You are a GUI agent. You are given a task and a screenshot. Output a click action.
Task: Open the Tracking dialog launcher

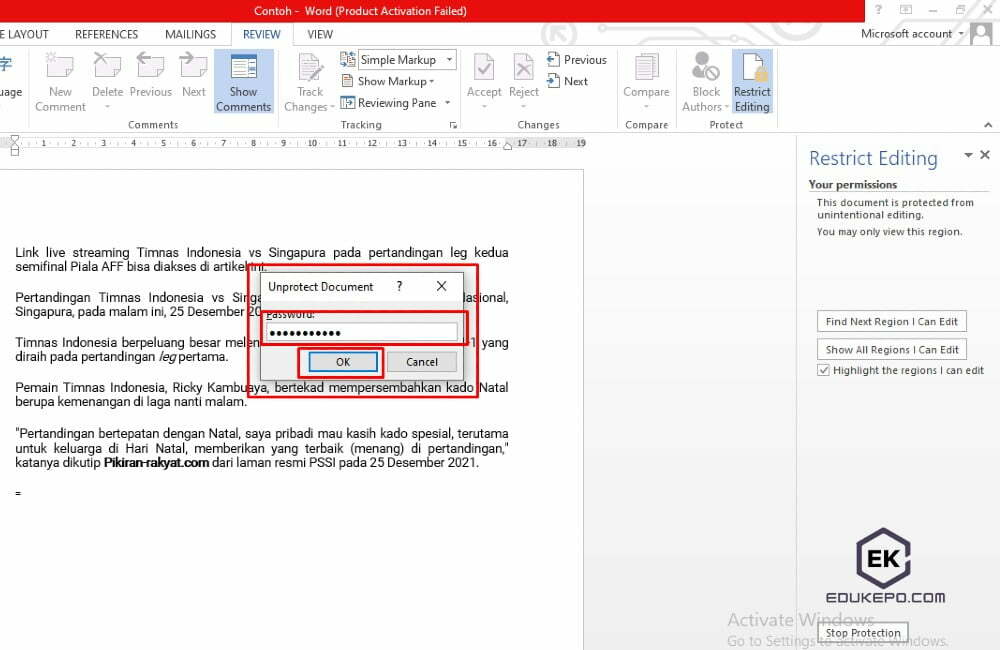coord(453,124)
